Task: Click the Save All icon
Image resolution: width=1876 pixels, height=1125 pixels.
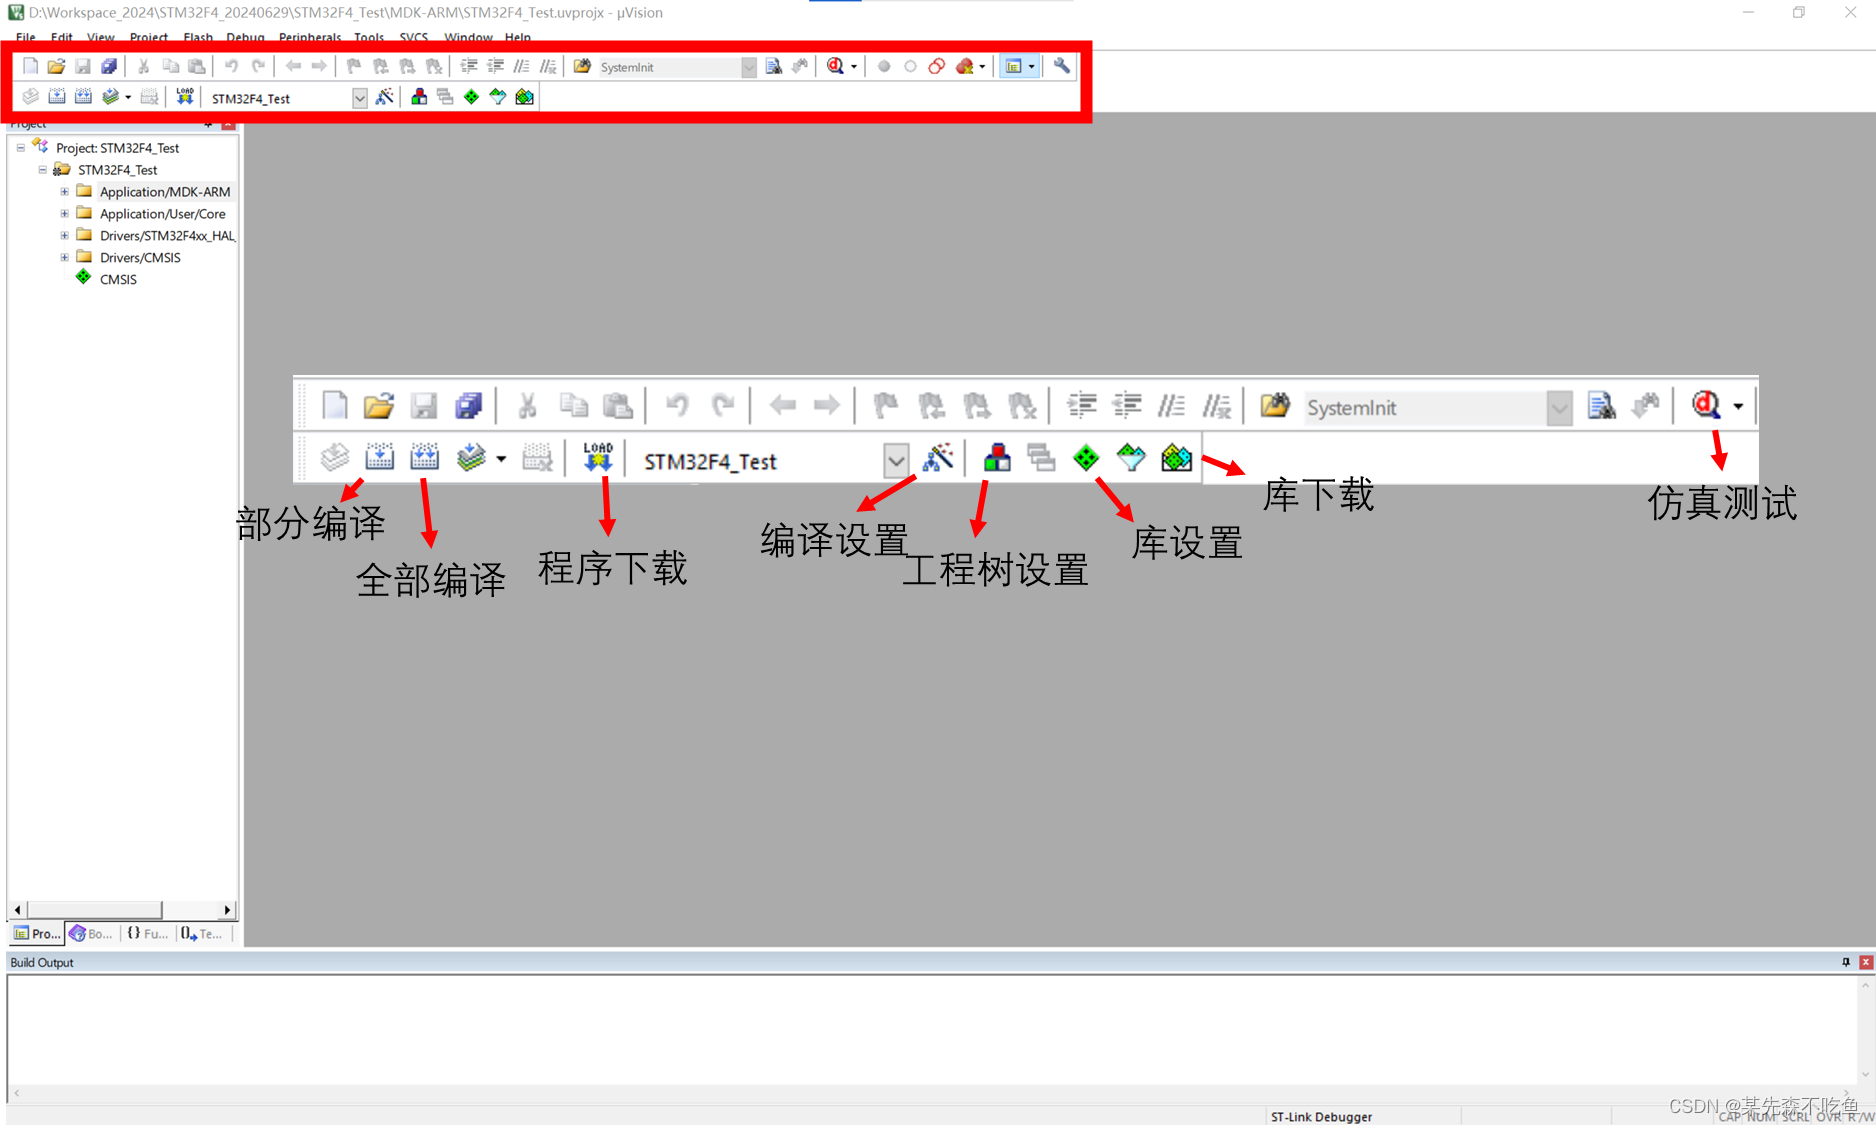Action: coord(109,66)
